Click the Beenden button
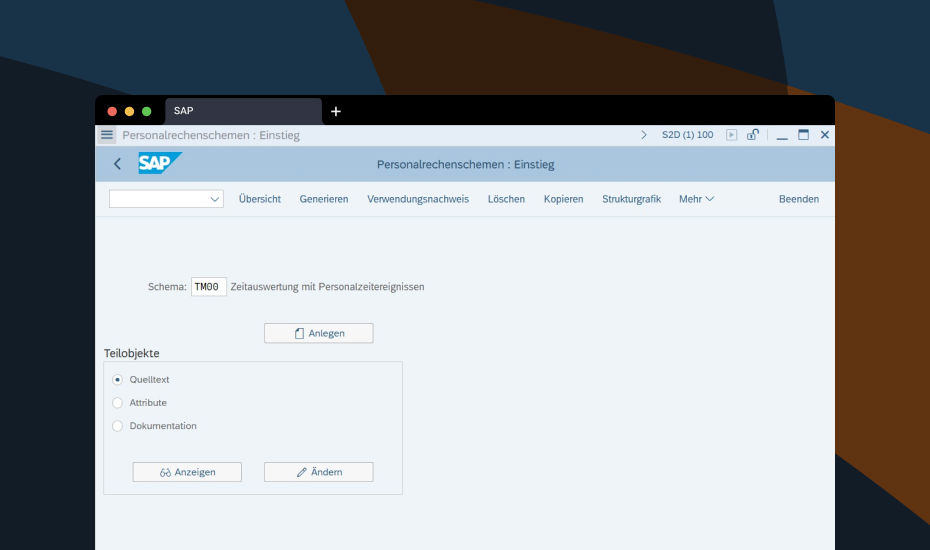 coord(798,199)
